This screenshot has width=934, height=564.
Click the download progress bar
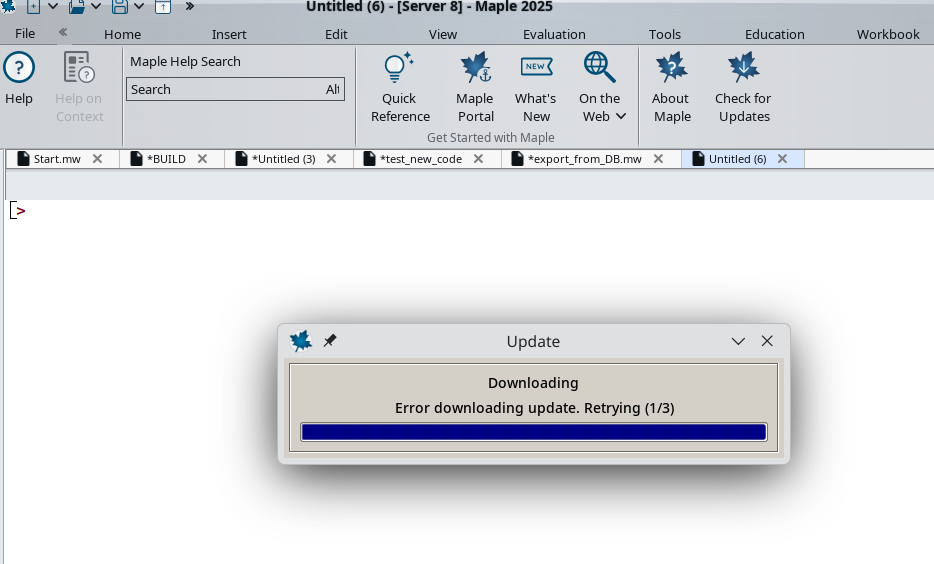click(x=533, y=432)
